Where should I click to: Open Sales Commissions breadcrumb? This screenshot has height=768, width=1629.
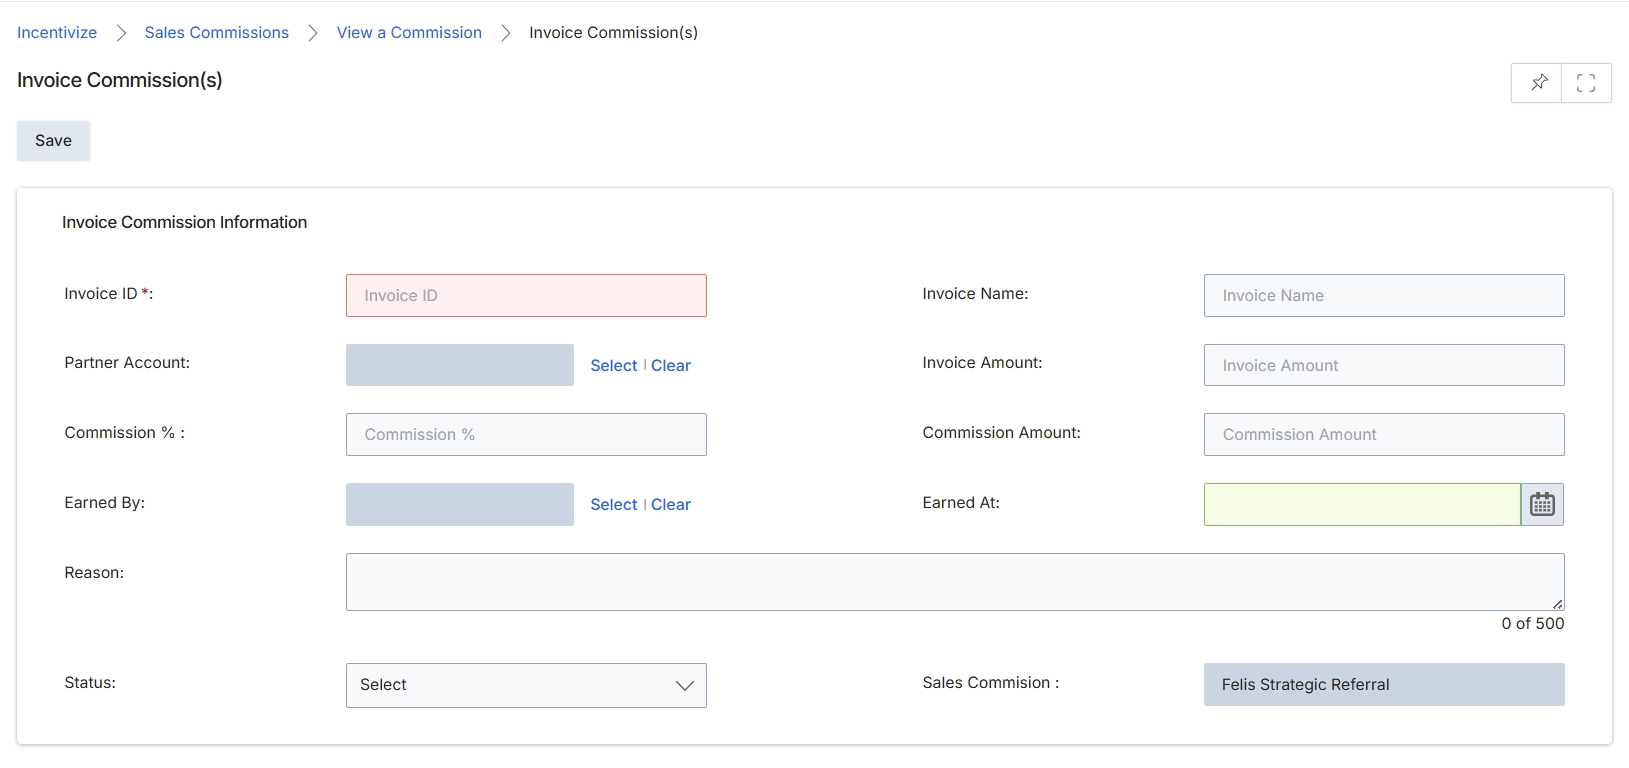click(217, 33)
